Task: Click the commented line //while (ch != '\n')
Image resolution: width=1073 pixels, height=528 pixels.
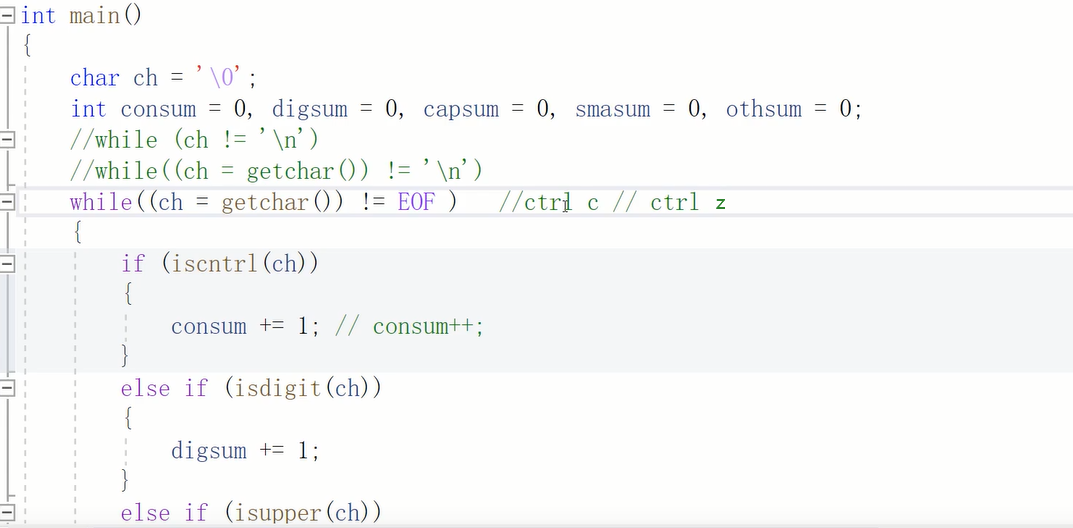Action: click(x=194, y=140)
